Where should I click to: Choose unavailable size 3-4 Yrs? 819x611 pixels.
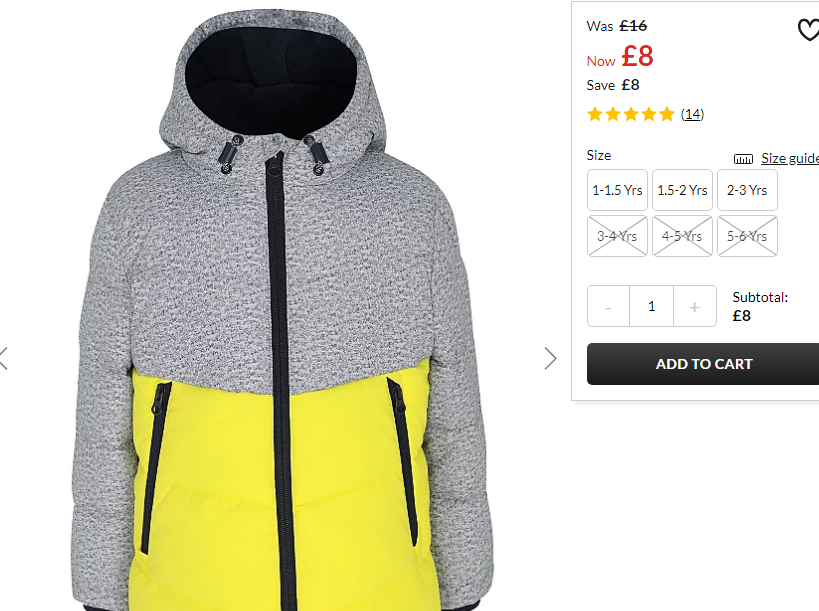[617, 236]
